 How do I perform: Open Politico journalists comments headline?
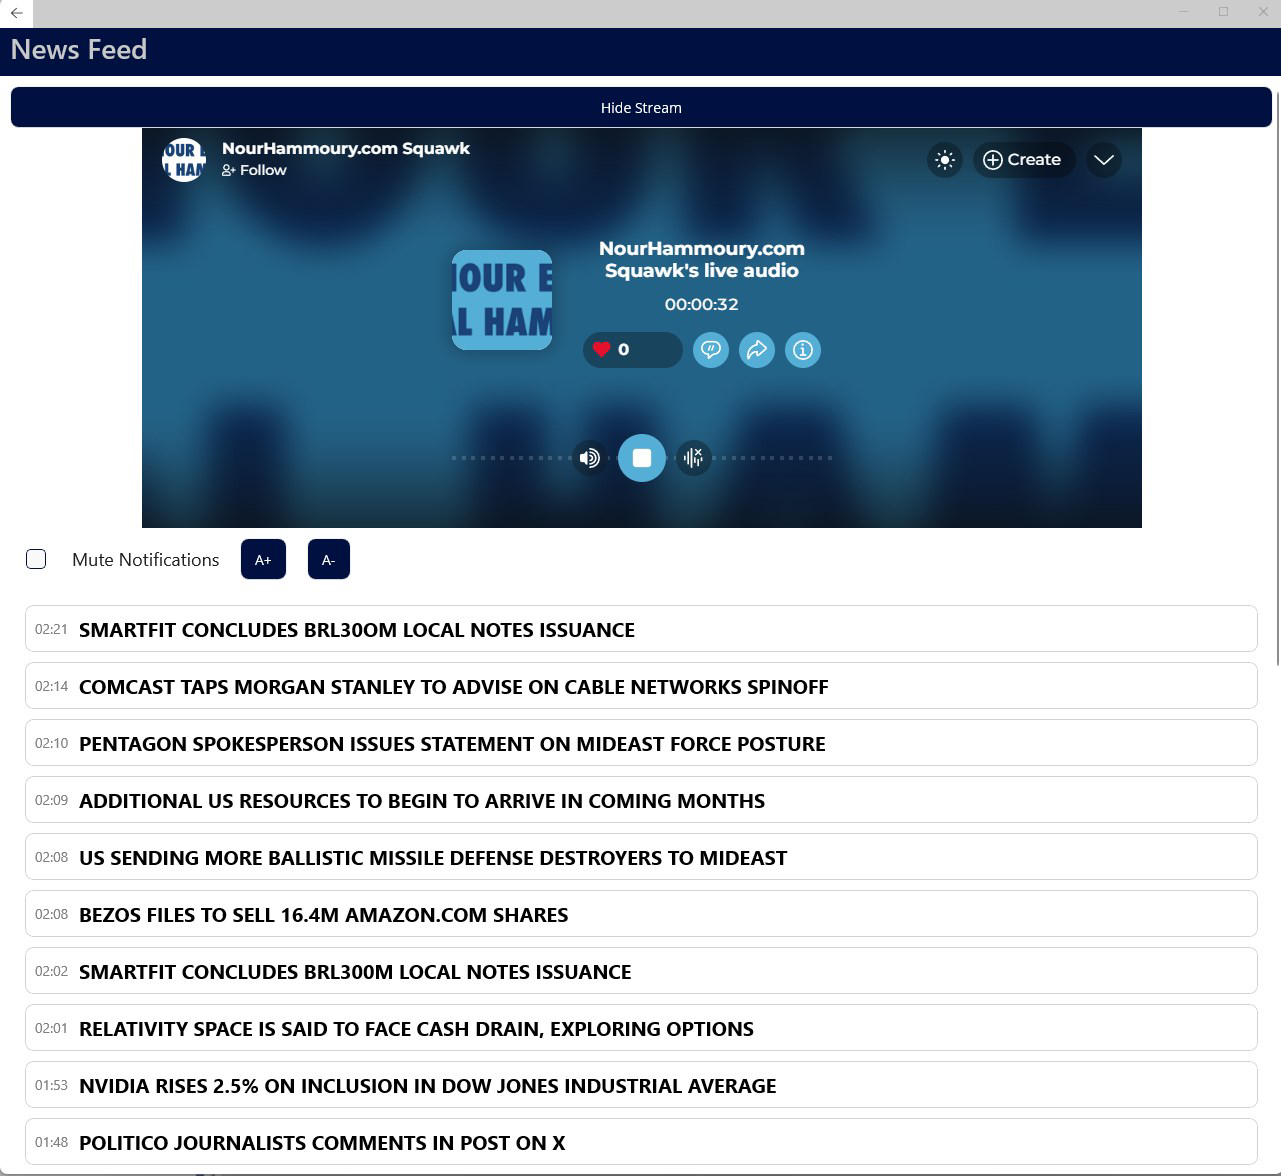[x=641, y=1142]
